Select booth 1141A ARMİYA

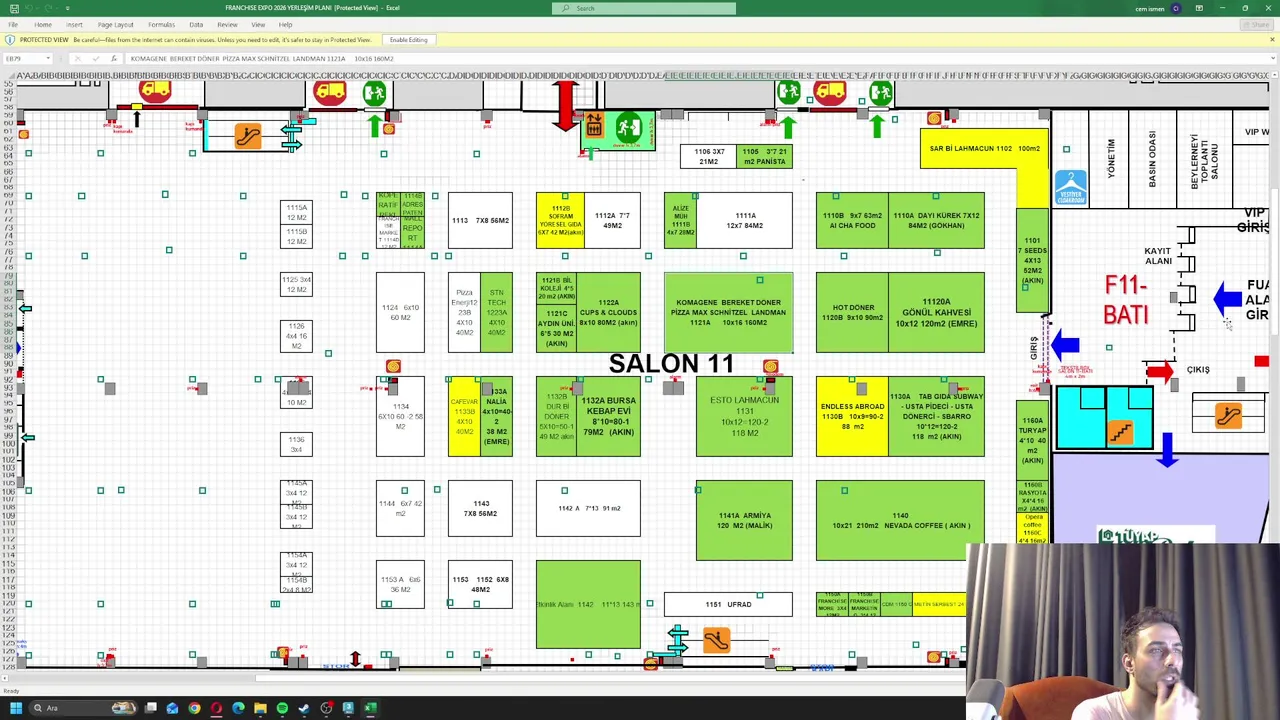click(x=744, y=520)
